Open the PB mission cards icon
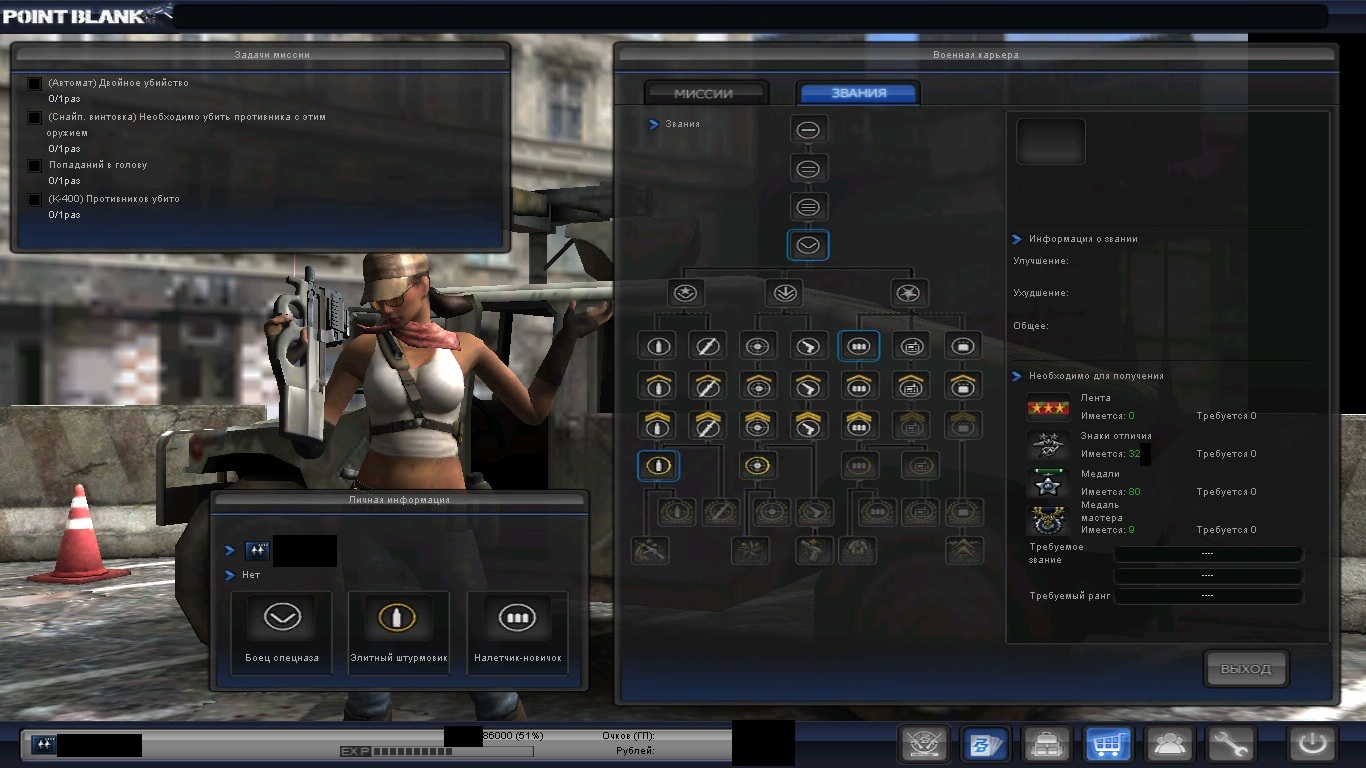Screen dimensions: 1366x768 coord(985,744)
